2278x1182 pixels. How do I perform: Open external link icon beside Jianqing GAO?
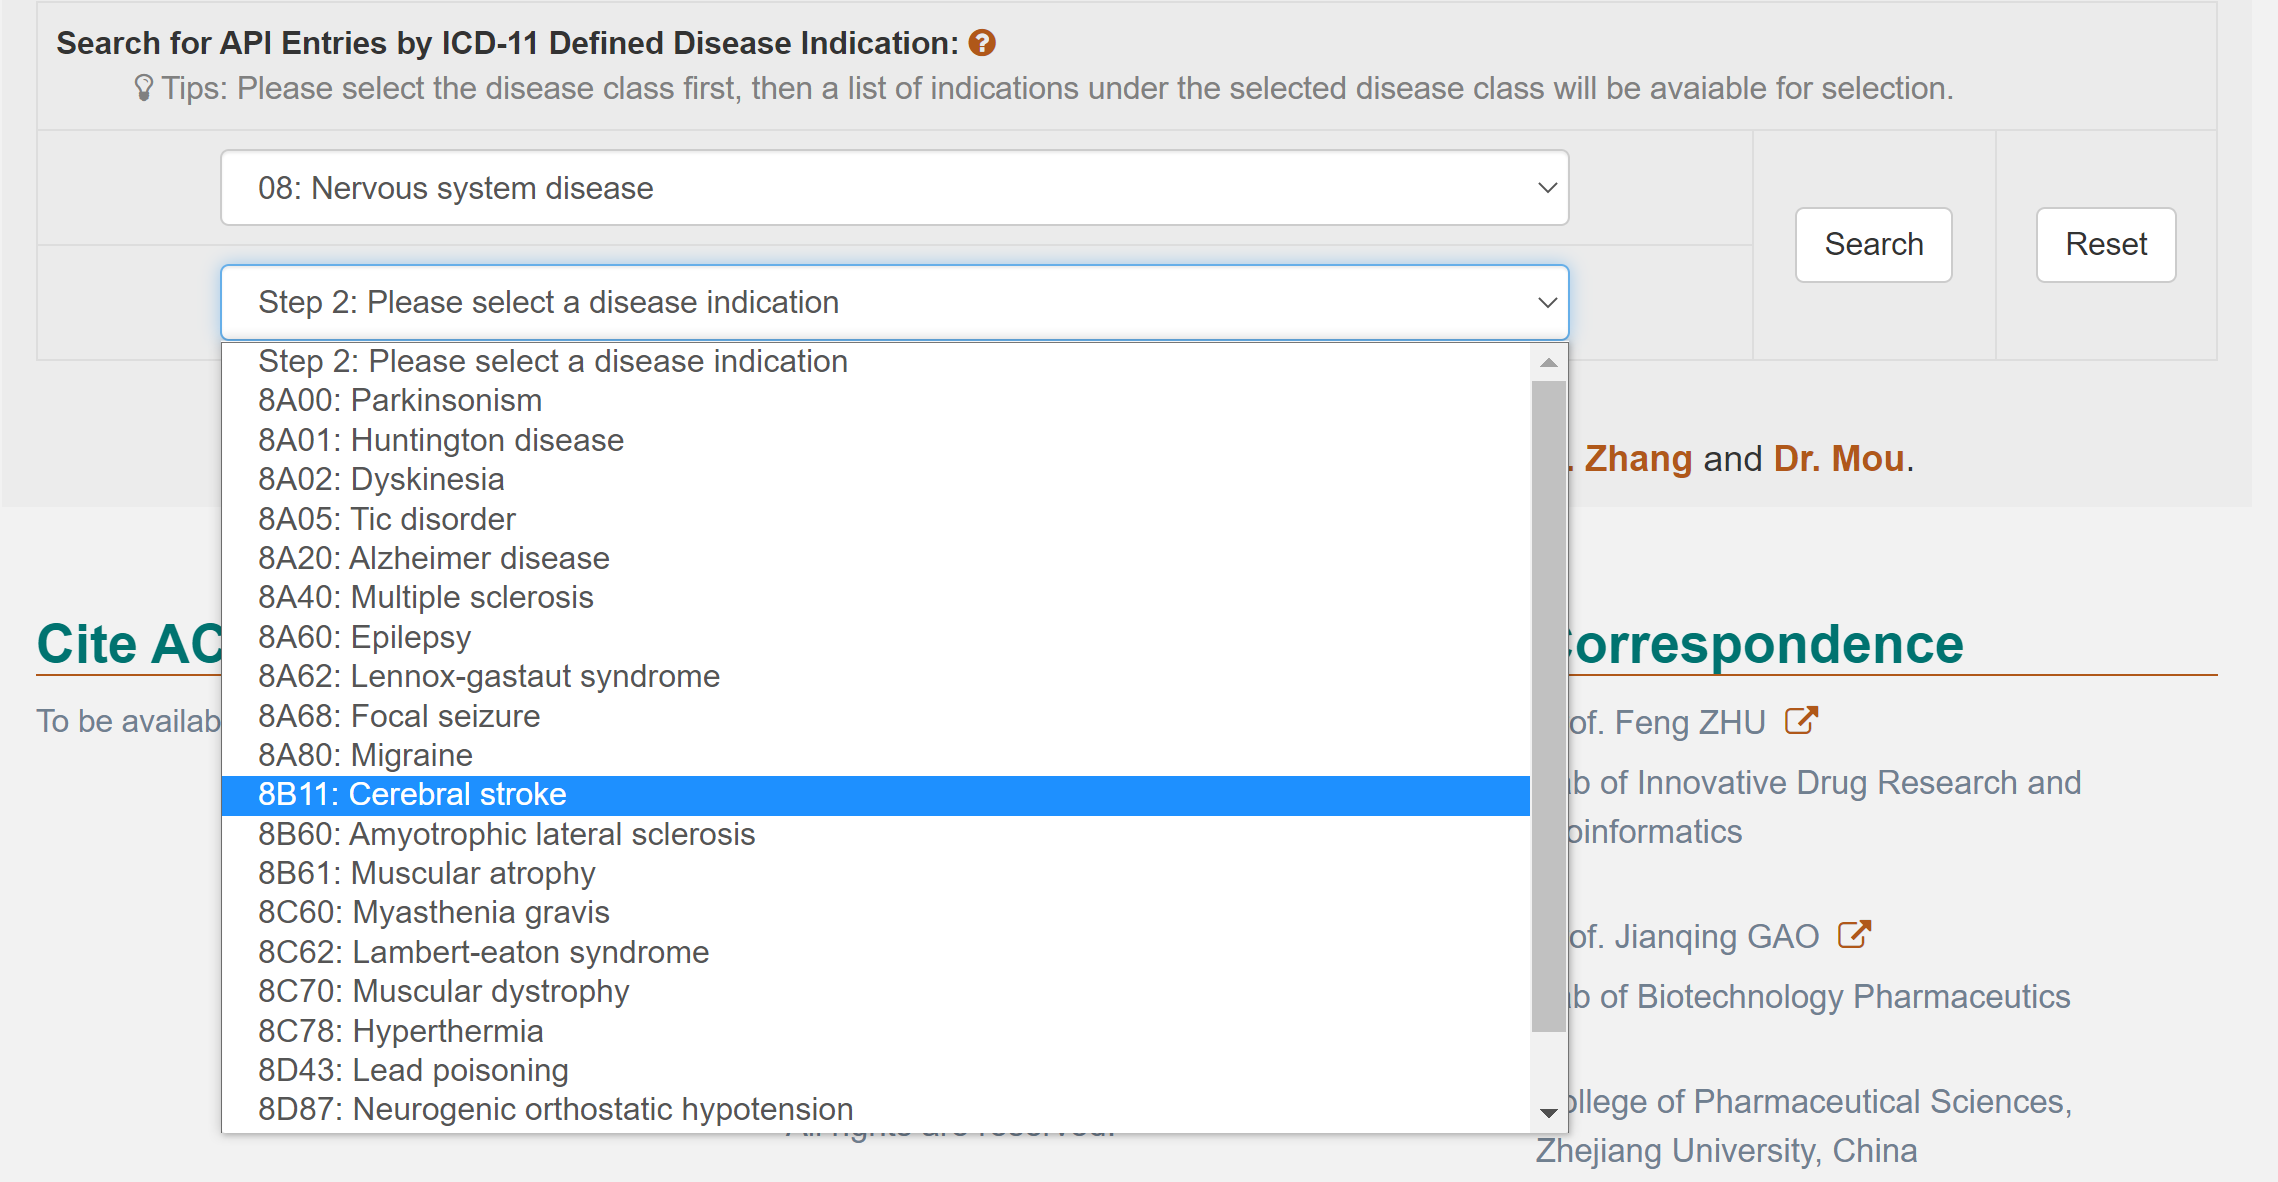coord(1854,935)
